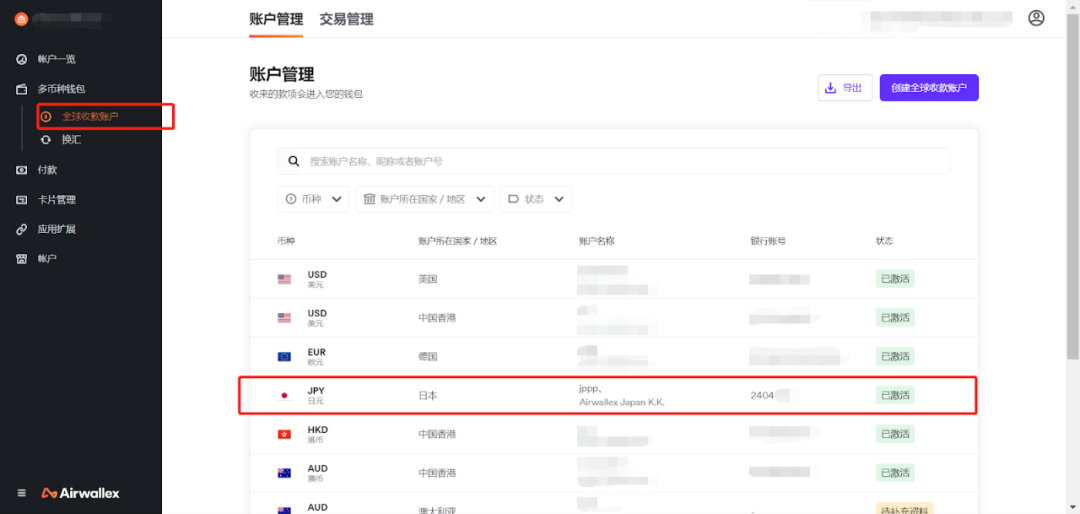The image size is (1080, 514).
Task: Select the JPY 日本 account row
Action: point(607,395)
